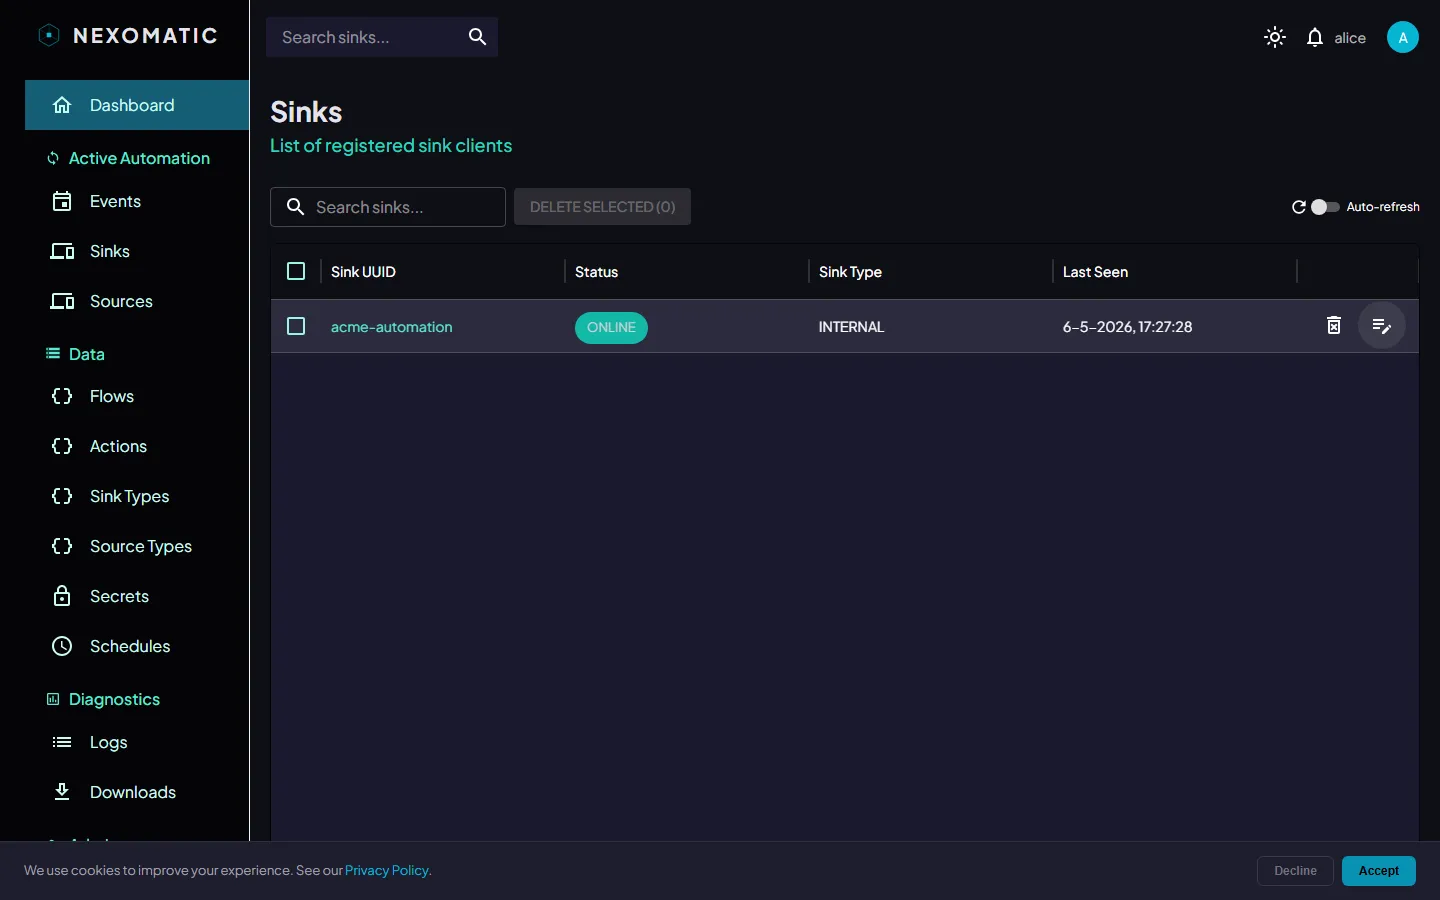Click the magnifier icon in top search bar
The image size is (1440, 900).
coord(477,37)
